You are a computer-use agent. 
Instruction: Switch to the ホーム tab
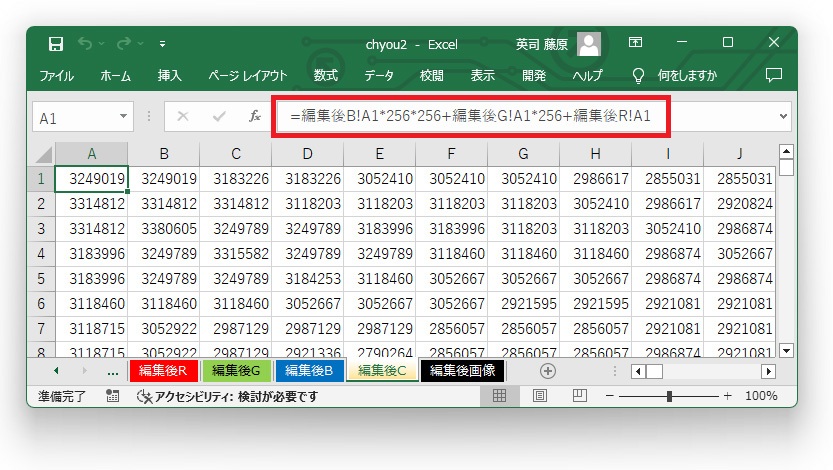point(115,76)
